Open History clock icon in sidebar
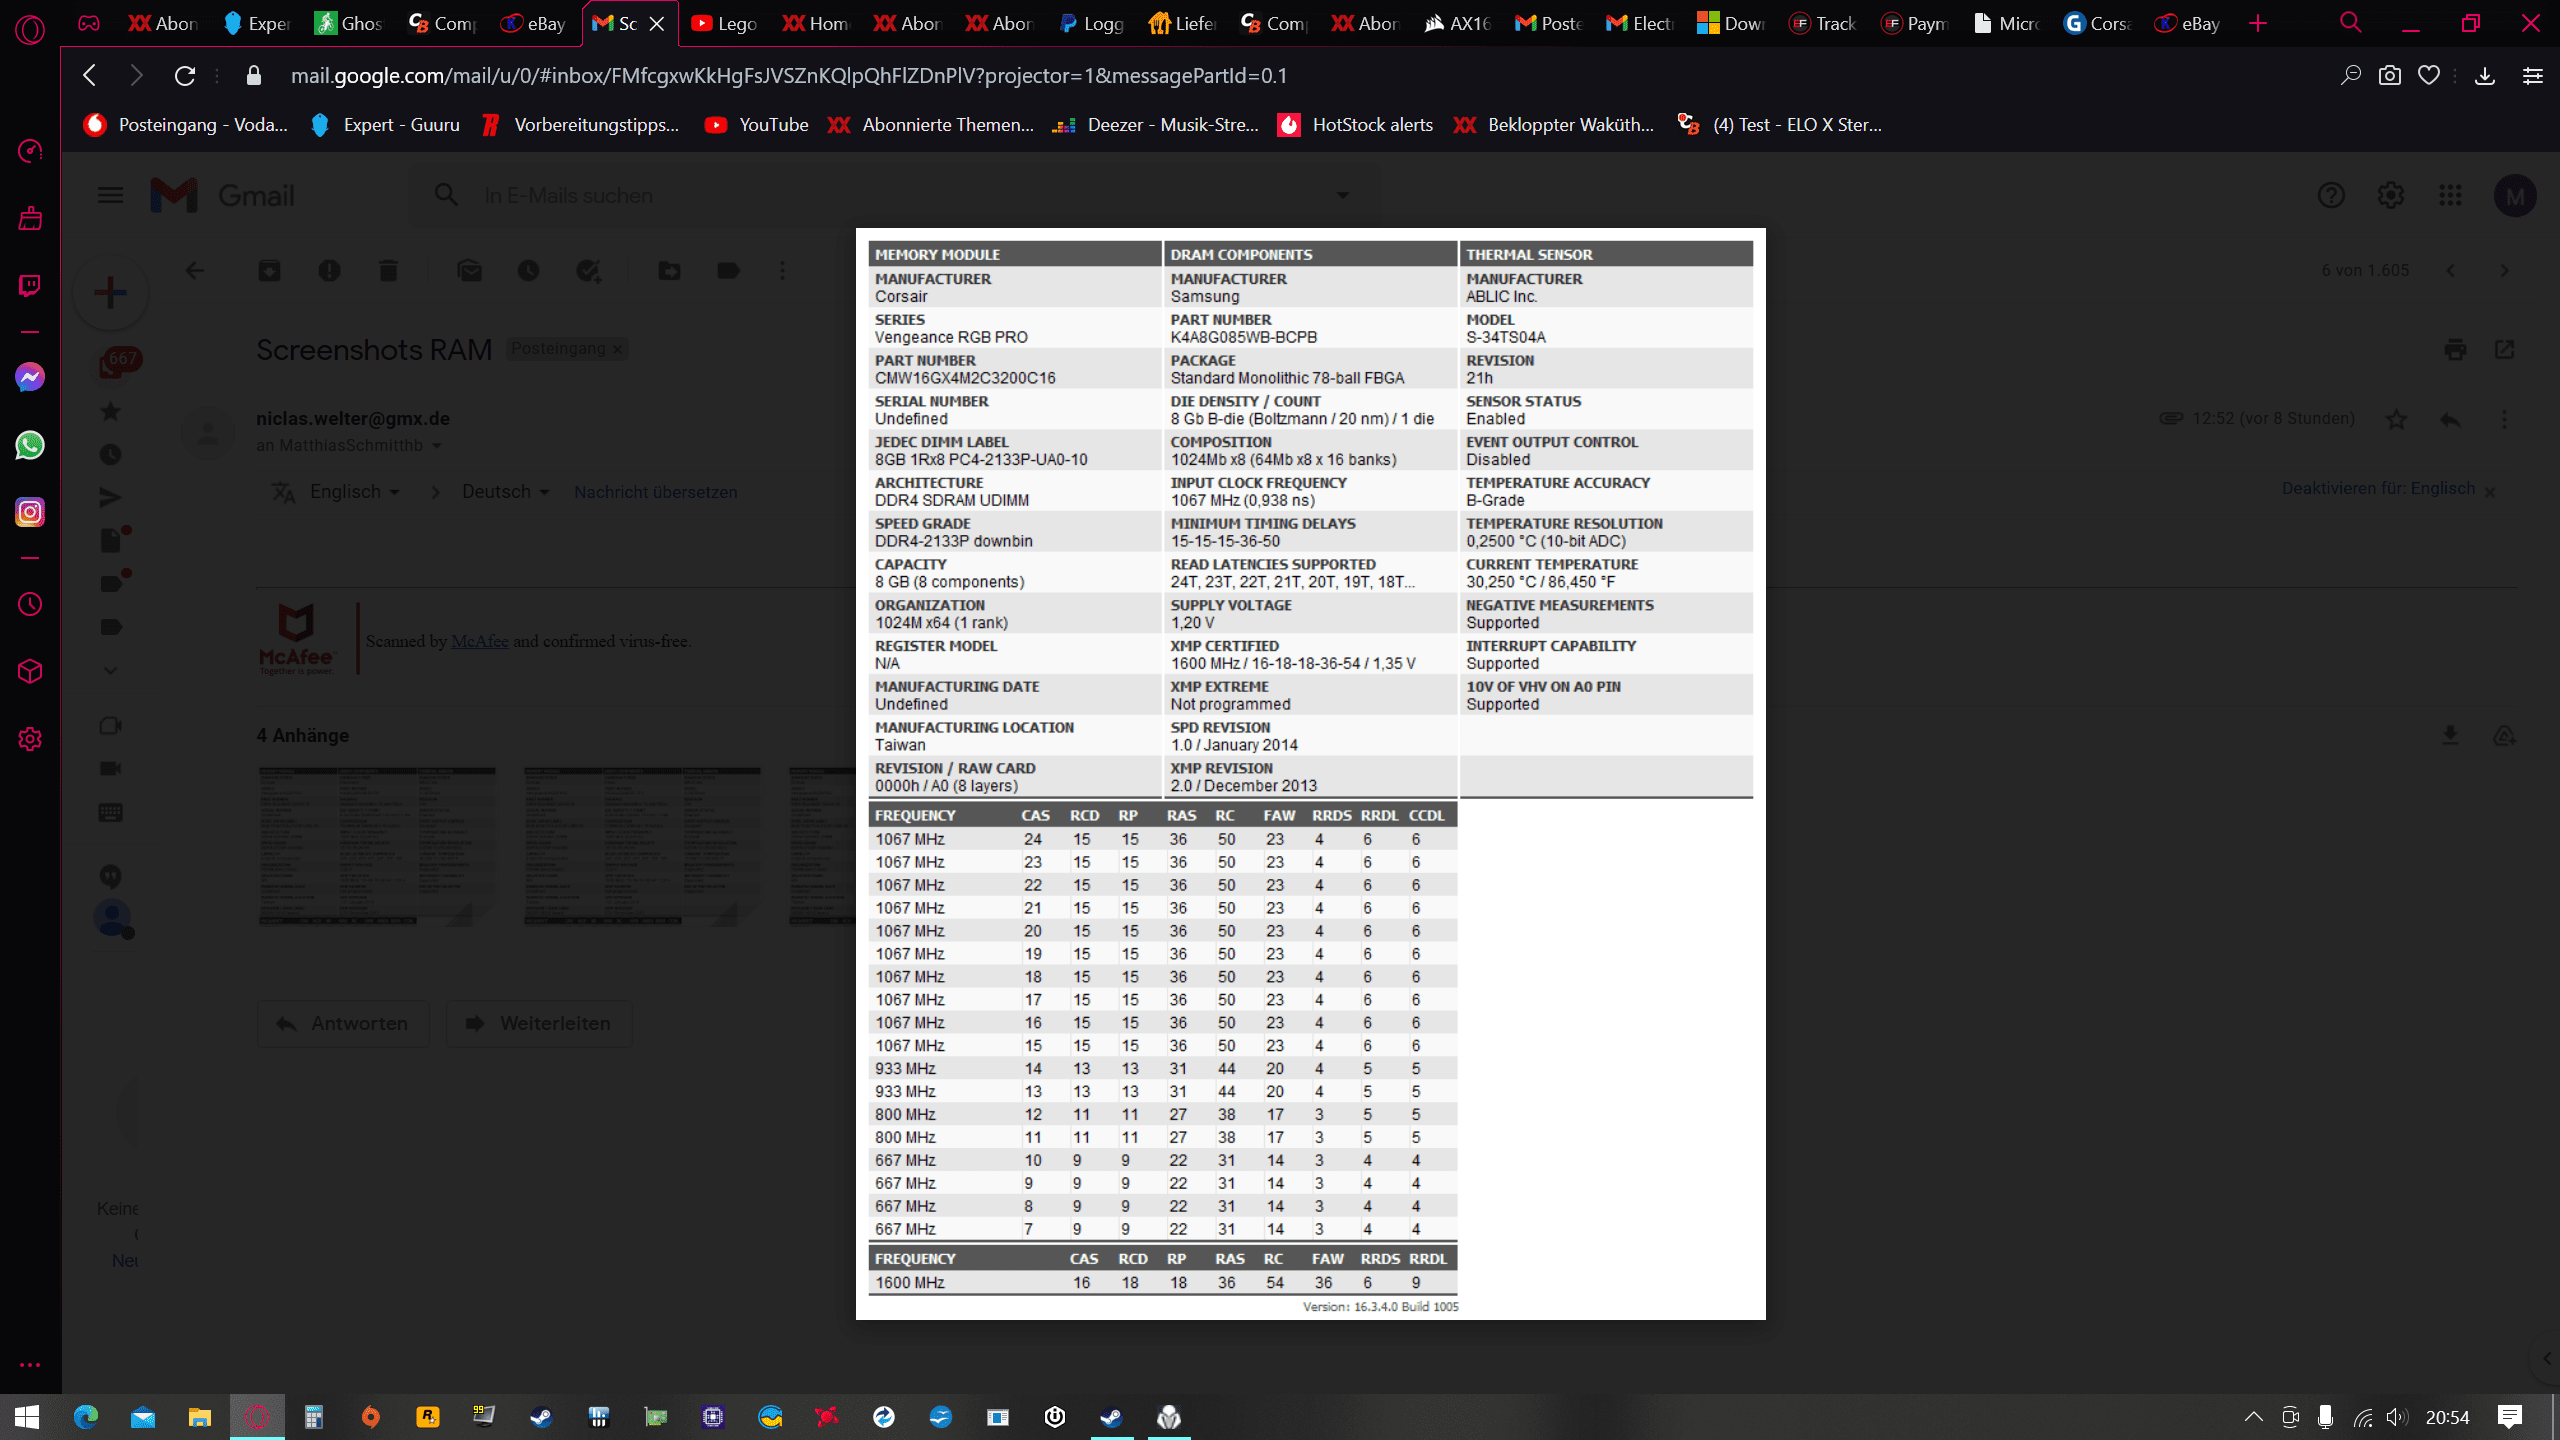Viewport: 2560px width, 1440px height. click(x=30, y=604)
